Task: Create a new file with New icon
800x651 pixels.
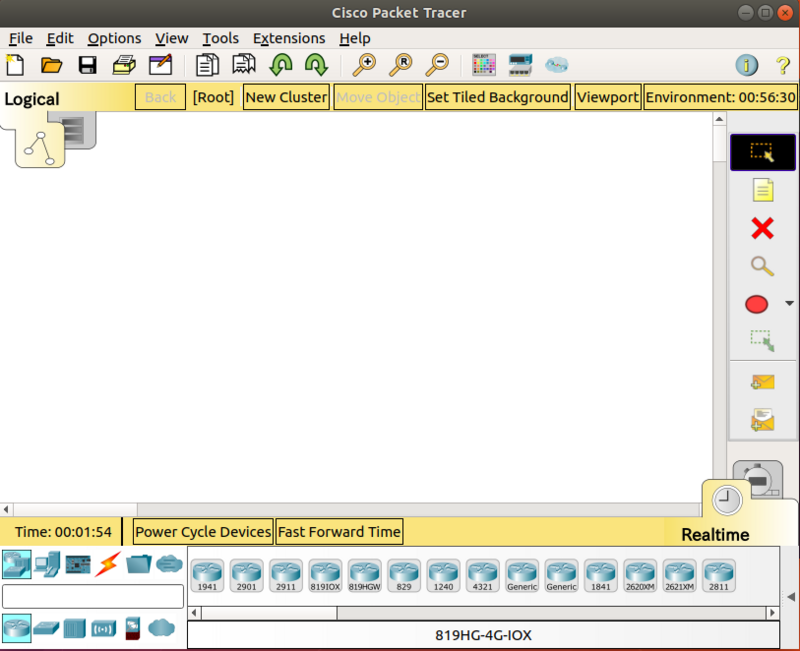Action: [x=15, y=65]
